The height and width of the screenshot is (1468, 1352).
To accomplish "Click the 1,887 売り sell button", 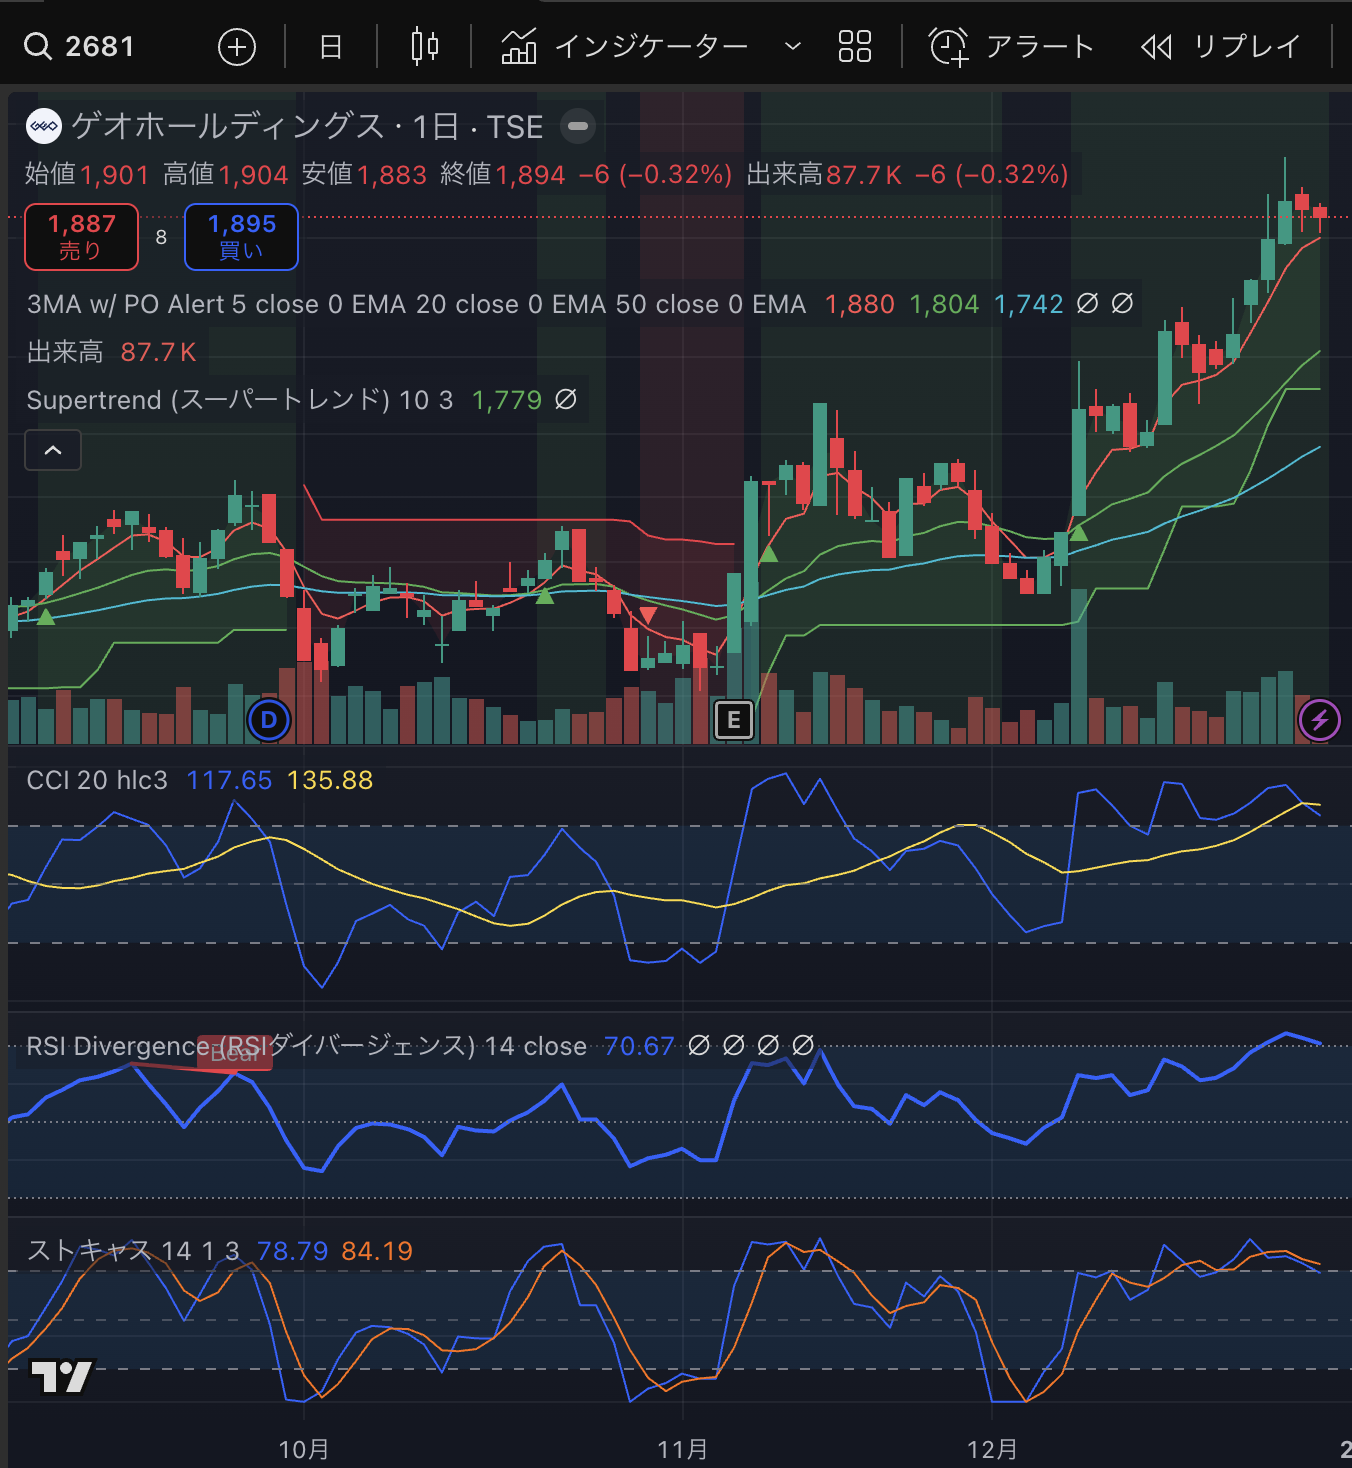I will coord(81,237).
